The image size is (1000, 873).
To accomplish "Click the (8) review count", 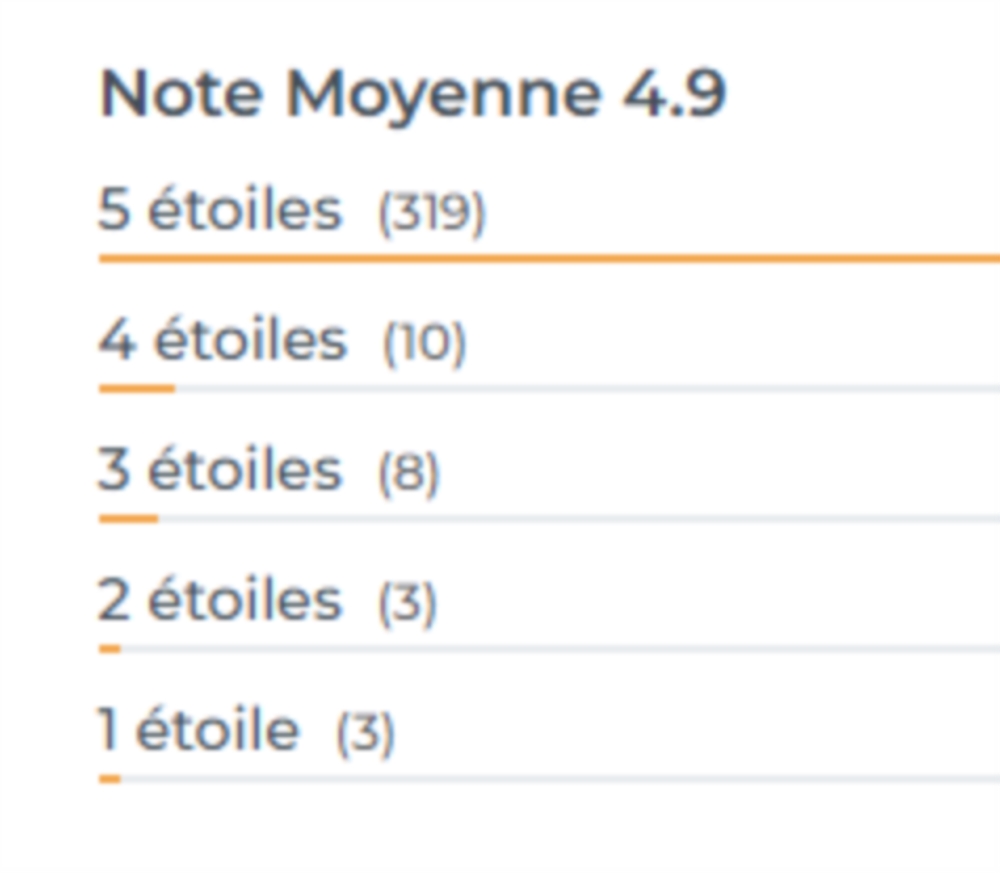I will point(408,473).
